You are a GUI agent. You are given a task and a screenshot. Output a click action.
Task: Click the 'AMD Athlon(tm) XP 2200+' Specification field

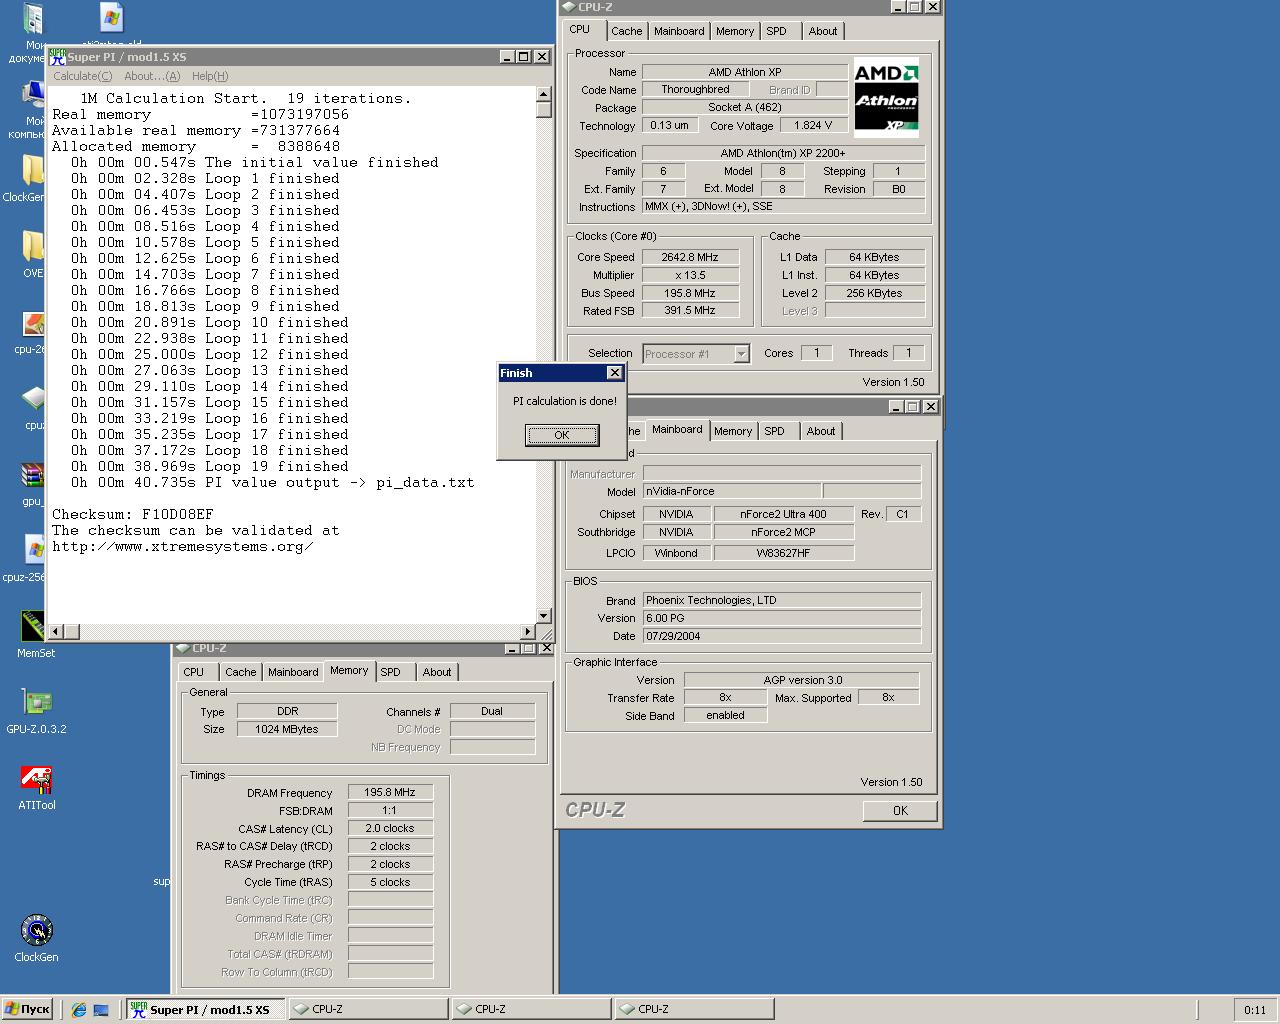pyautogui.click(x=783, y=153)
